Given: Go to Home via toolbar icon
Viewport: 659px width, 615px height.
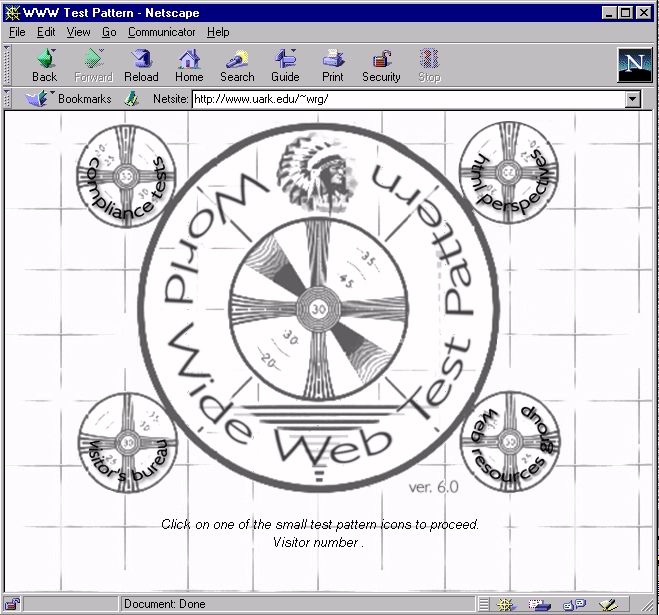Looking at the screenshot, I should [189, 65].
